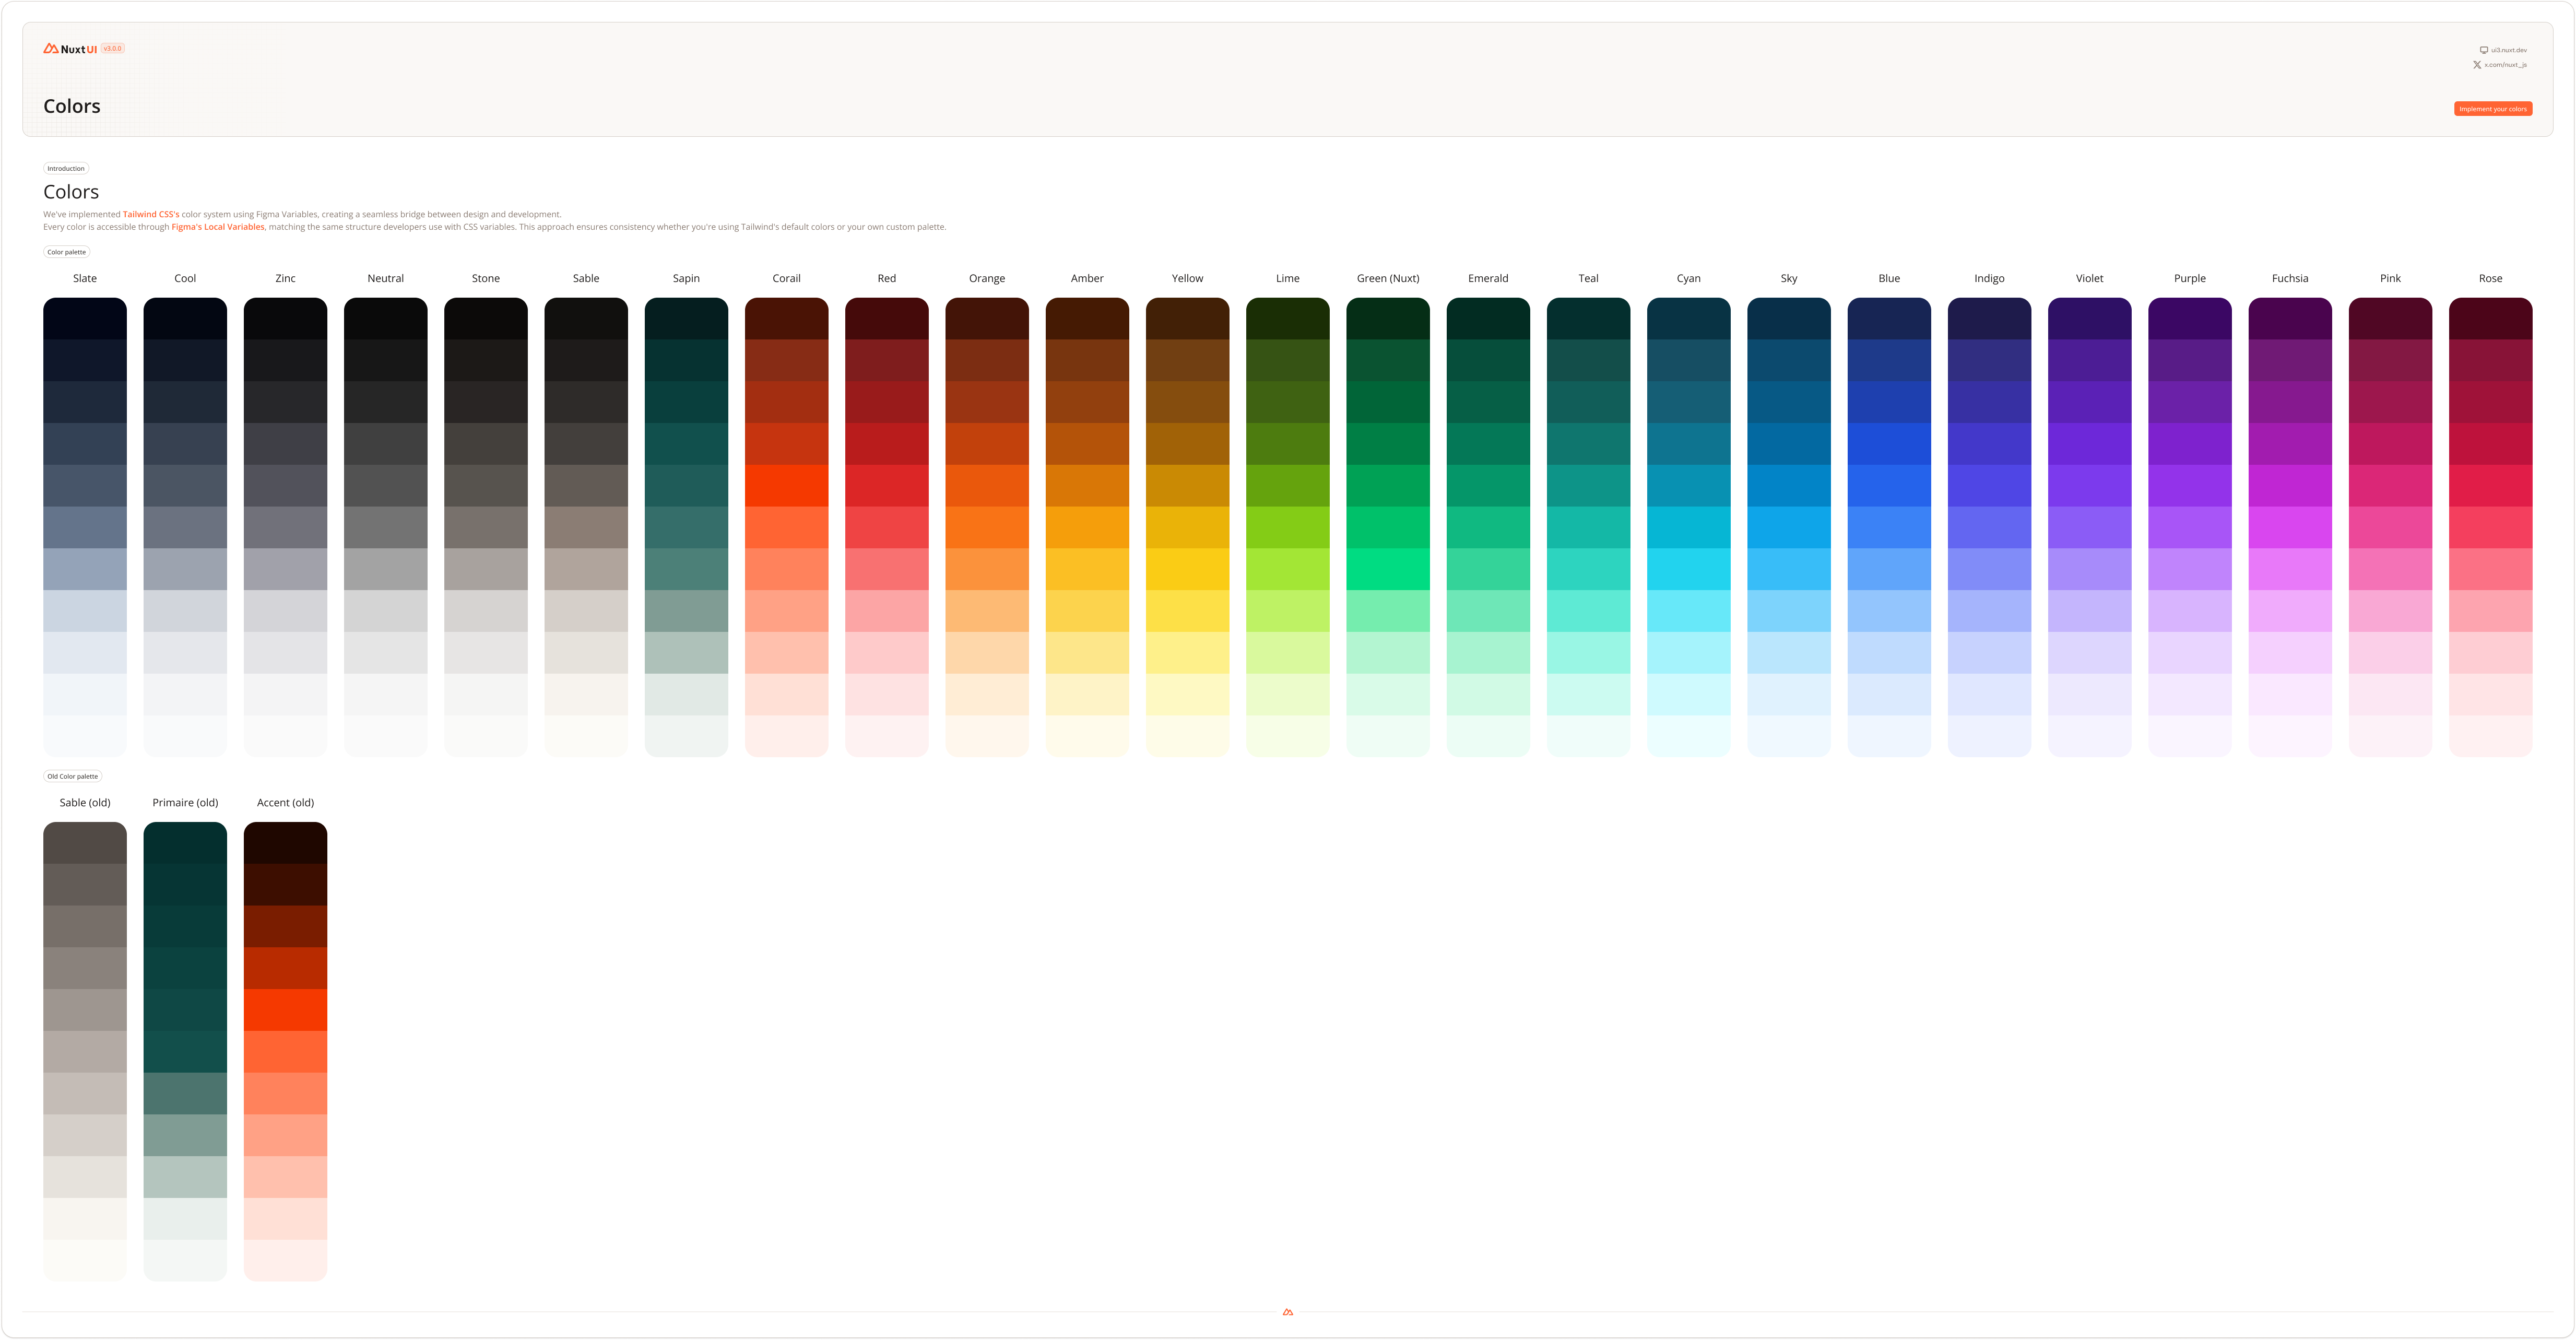Image resolution: width=2576 pixels, height=1340 pixels.
Task: Click the Yellow column label
Action: (1187, 278)
